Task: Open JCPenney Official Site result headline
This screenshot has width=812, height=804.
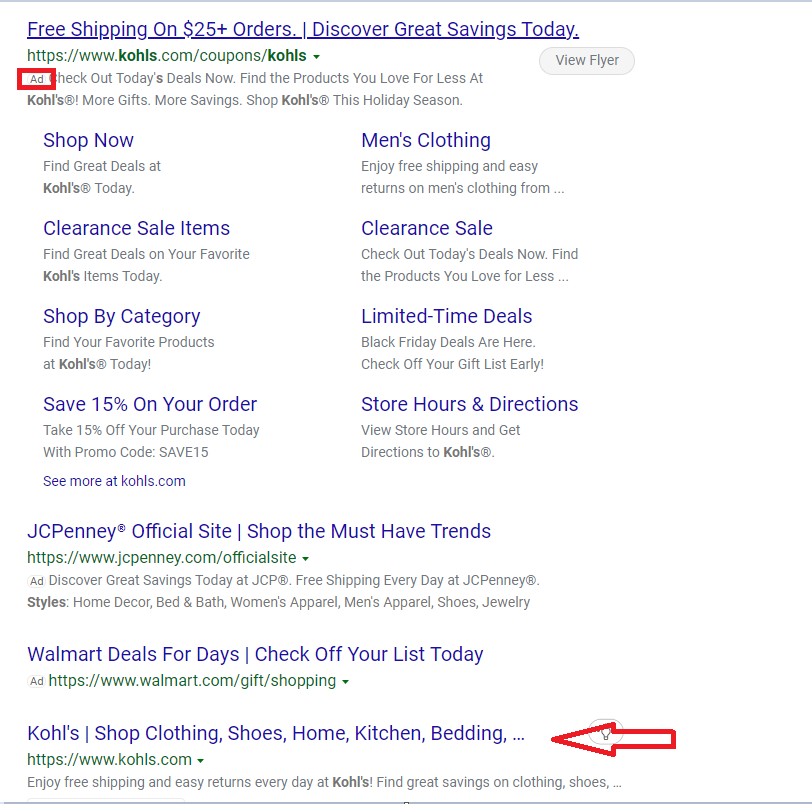Action: coord(259,532)
